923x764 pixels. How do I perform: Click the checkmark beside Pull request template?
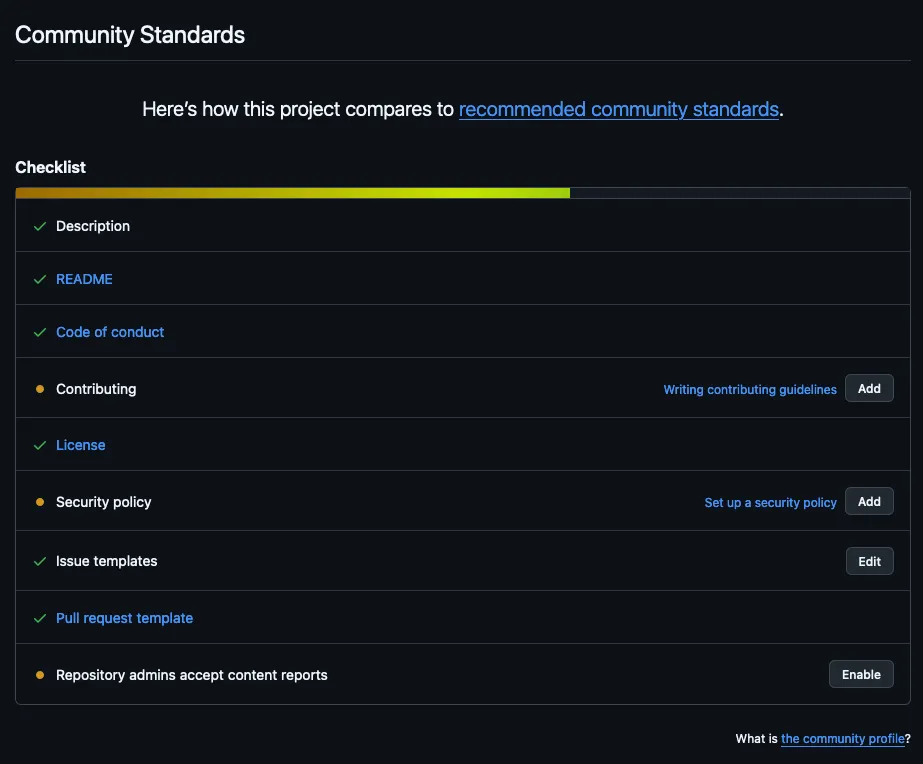40,618
